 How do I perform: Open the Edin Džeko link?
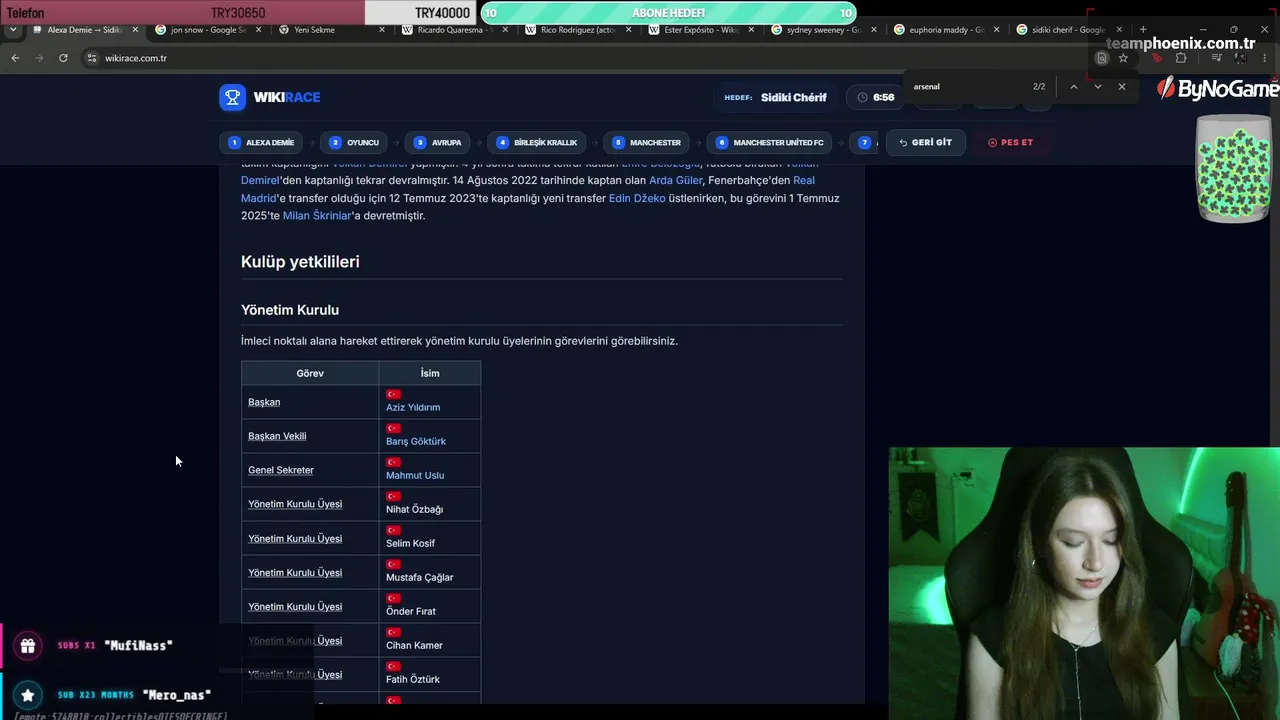(637, 198)
